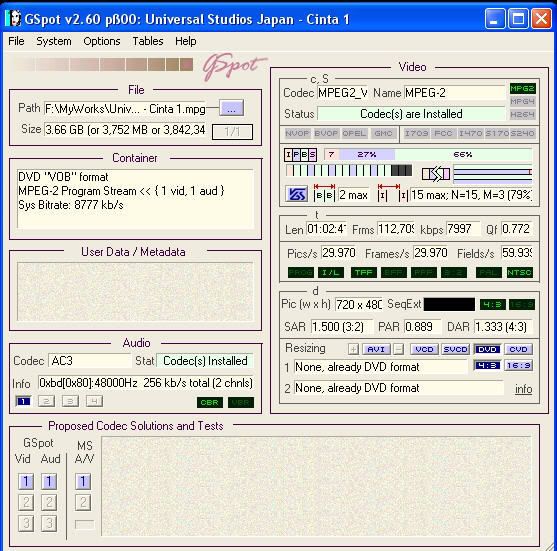Click the VBR audio indicator
The image size is (557, 551).
pos(241,403)
